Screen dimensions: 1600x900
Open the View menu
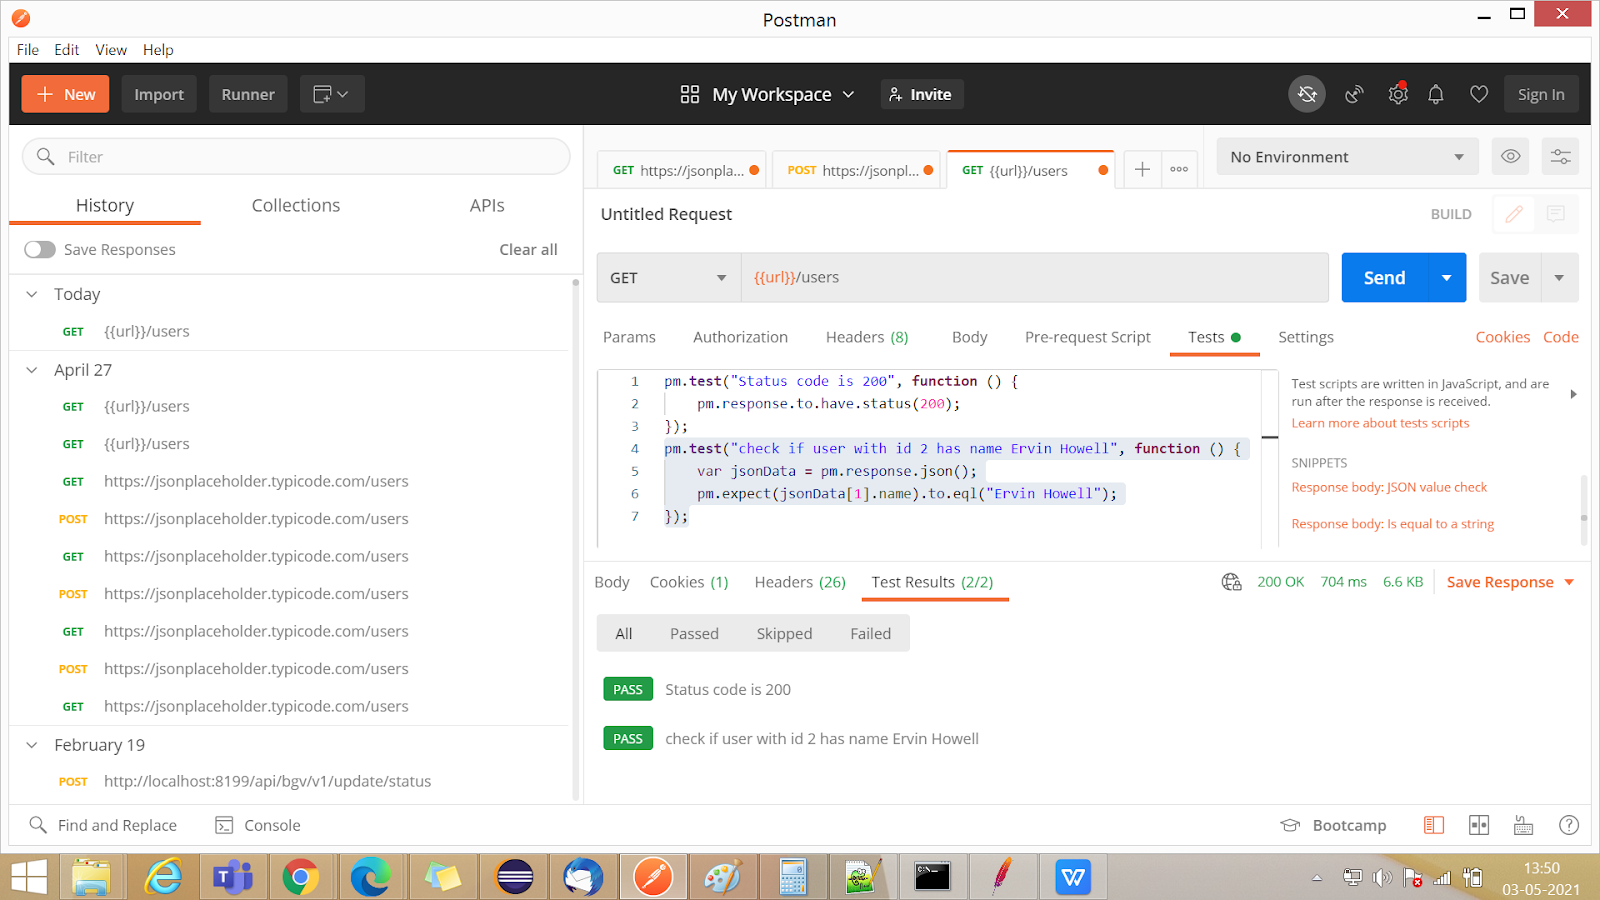111,50
